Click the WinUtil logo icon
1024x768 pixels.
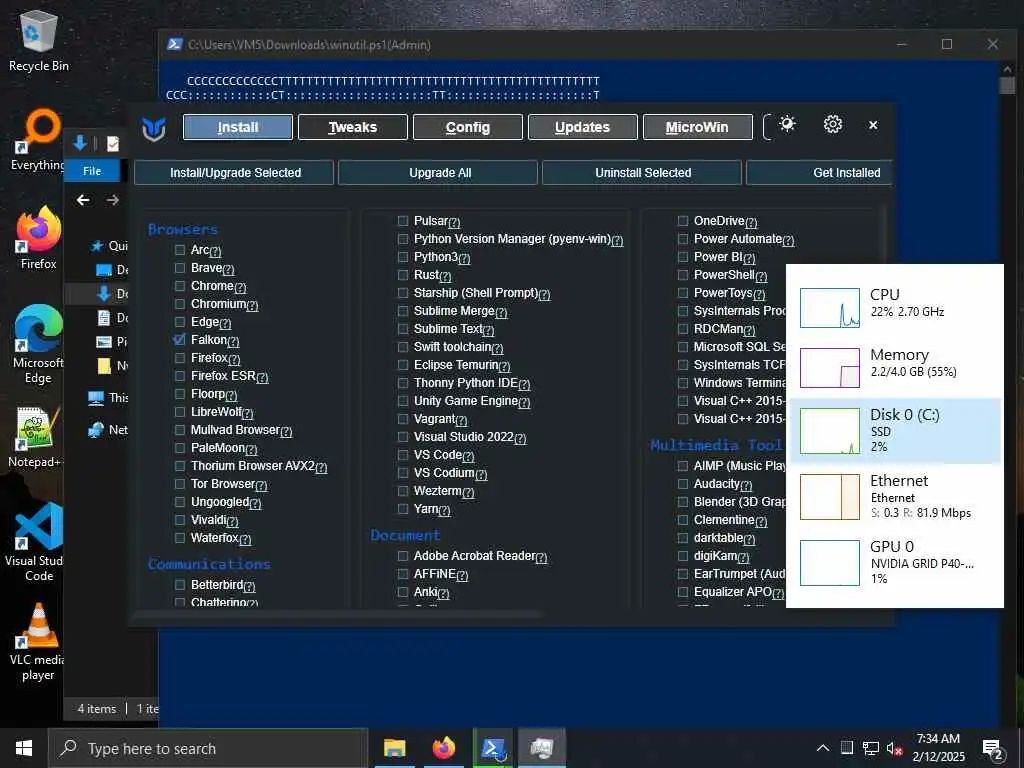[154, 128]
